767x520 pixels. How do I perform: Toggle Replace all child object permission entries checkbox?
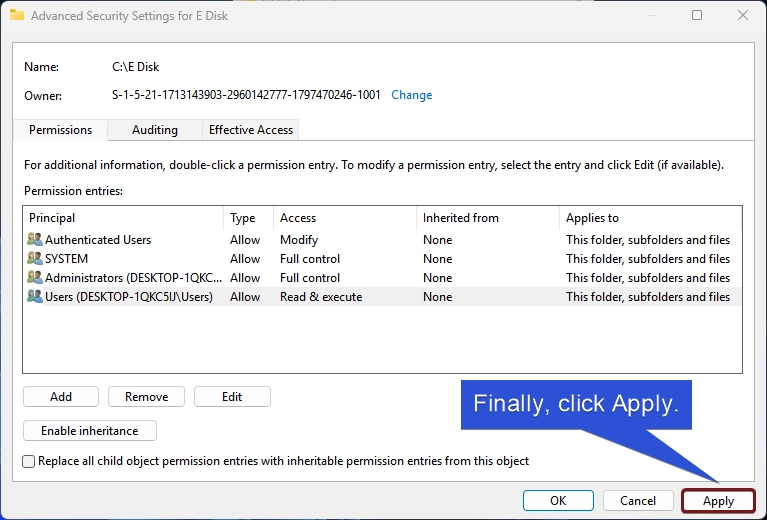[x=29, y=461]
